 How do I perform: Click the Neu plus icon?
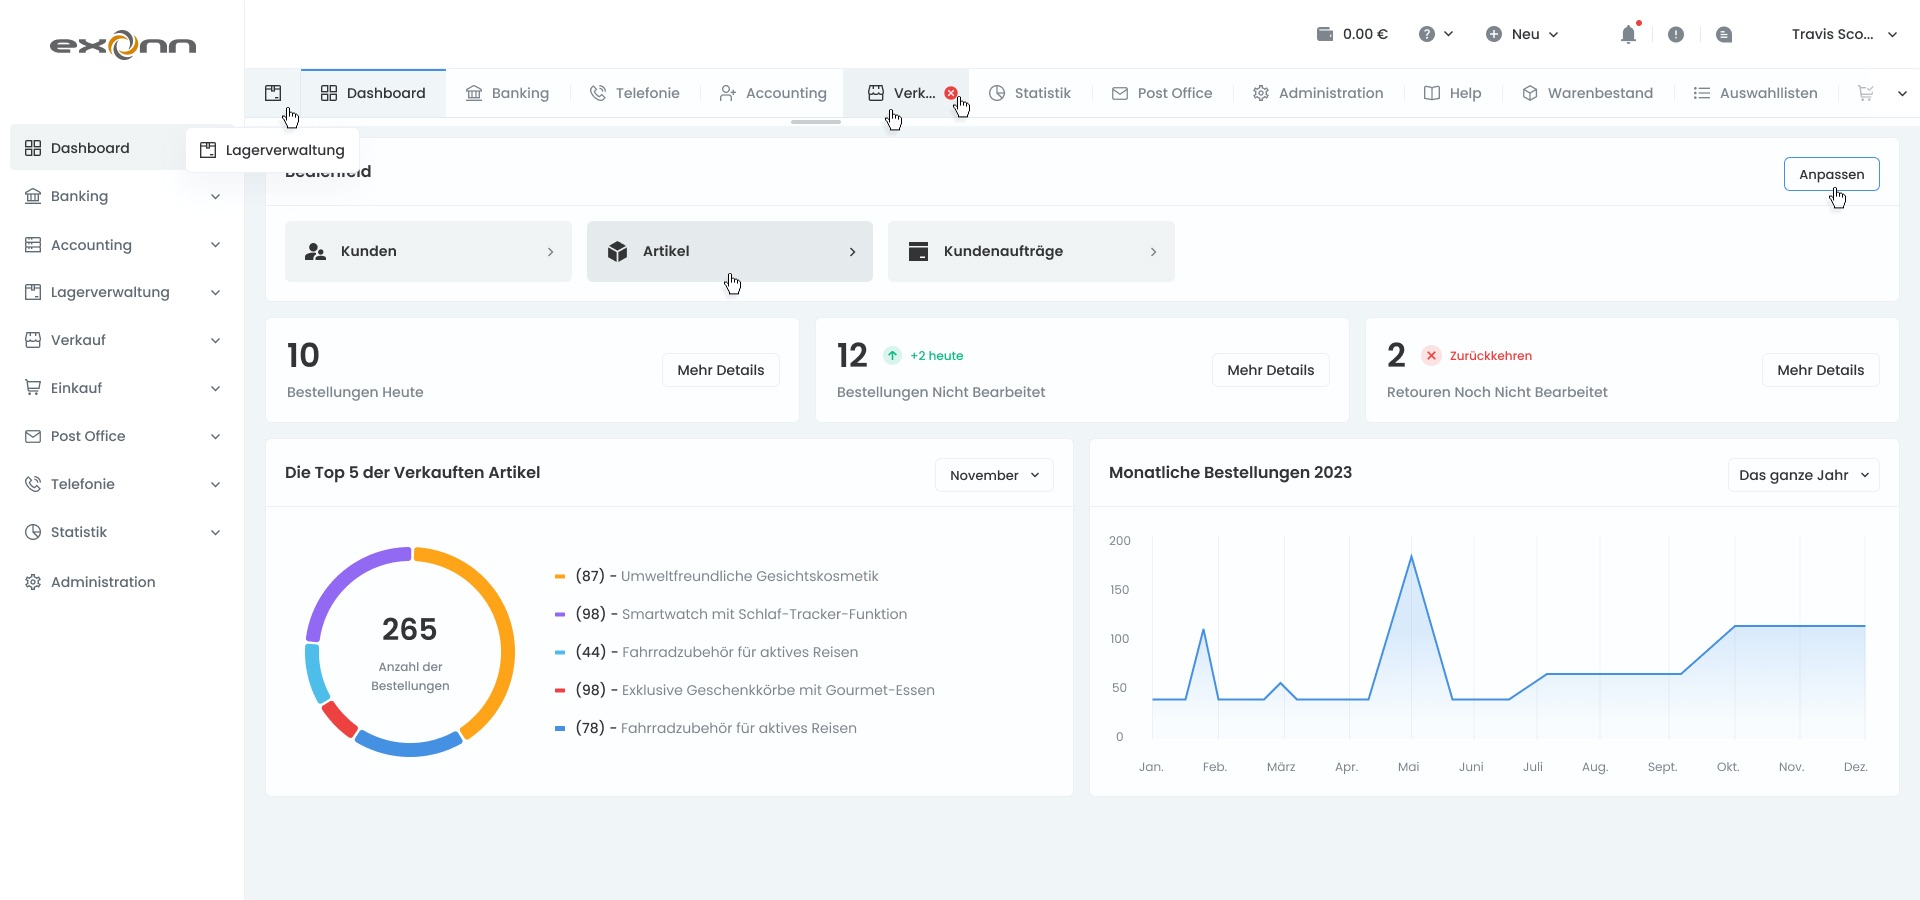[1494, 34]
